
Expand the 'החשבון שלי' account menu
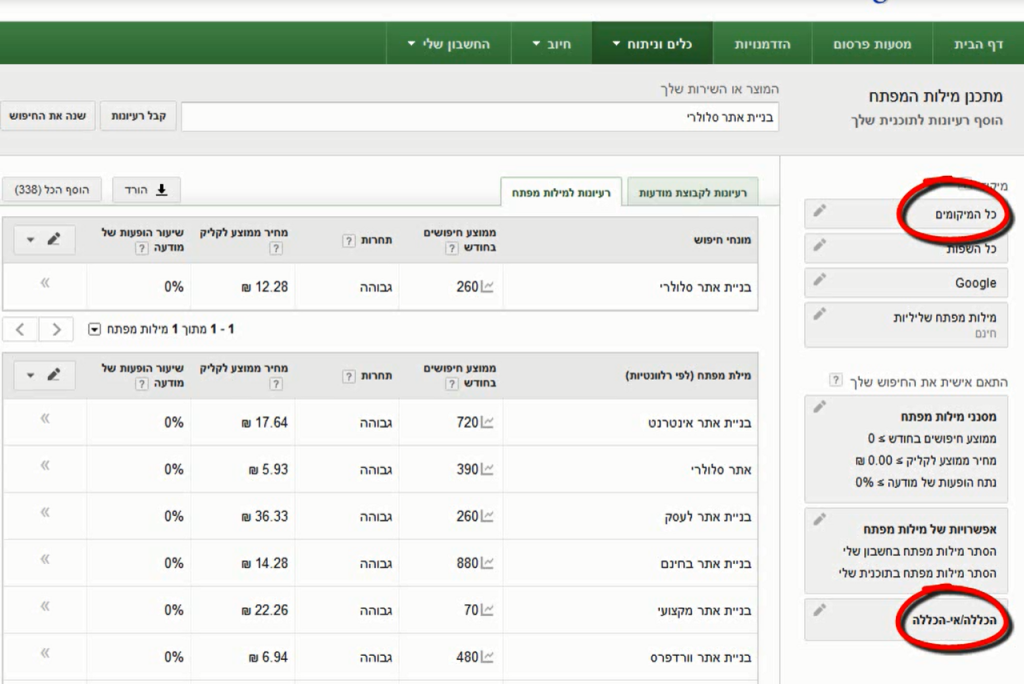[x=449, y=44]
